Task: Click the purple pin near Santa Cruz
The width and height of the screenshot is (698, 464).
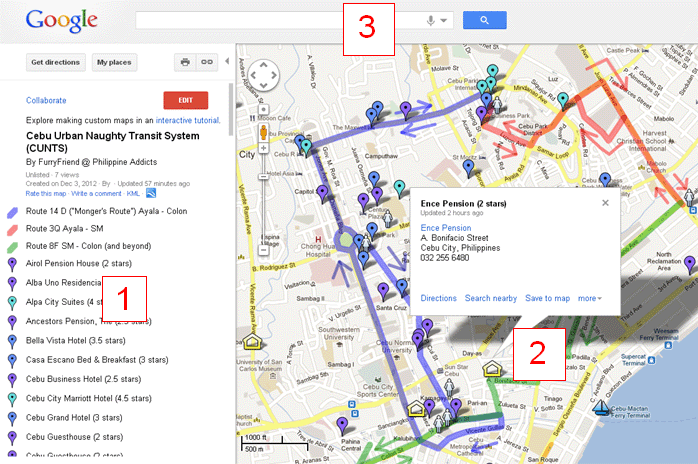Action: pyautogui.click(x=383, y=291)
